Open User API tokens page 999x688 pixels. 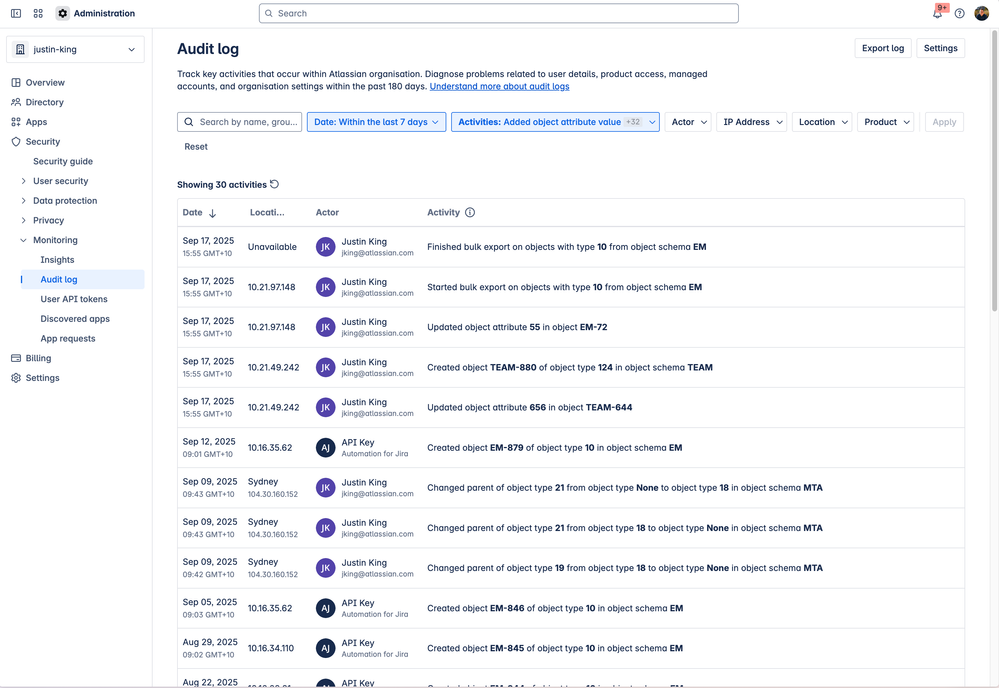click(74, 299)
